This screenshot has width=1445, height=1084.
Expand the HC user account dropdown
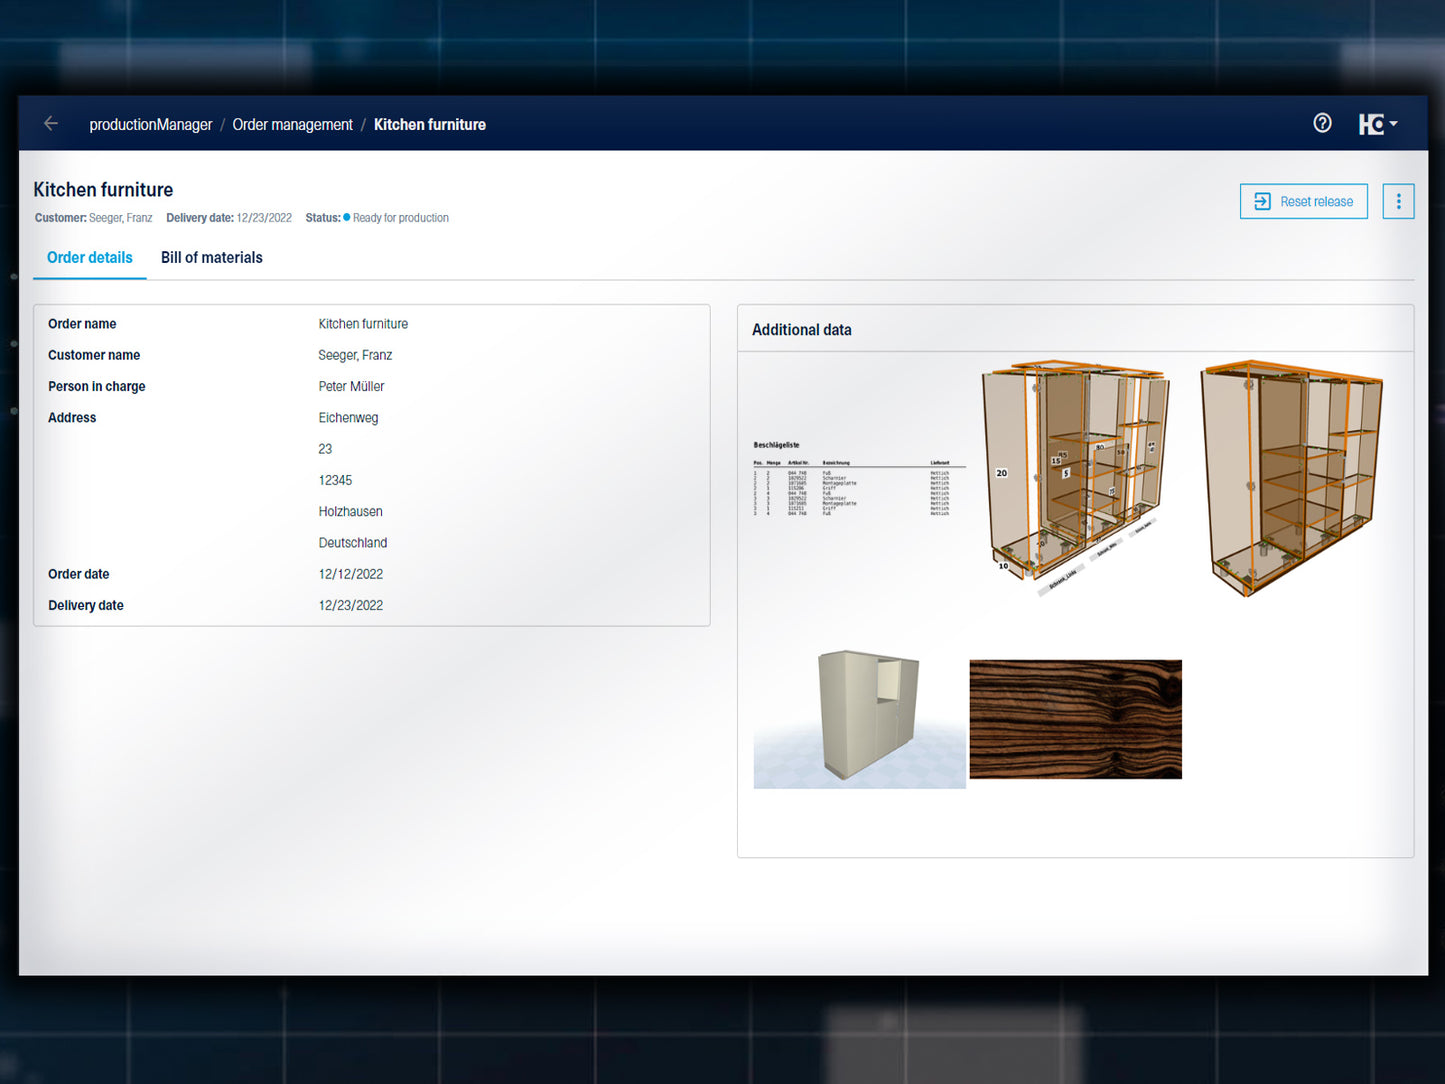coord(1377,124)
